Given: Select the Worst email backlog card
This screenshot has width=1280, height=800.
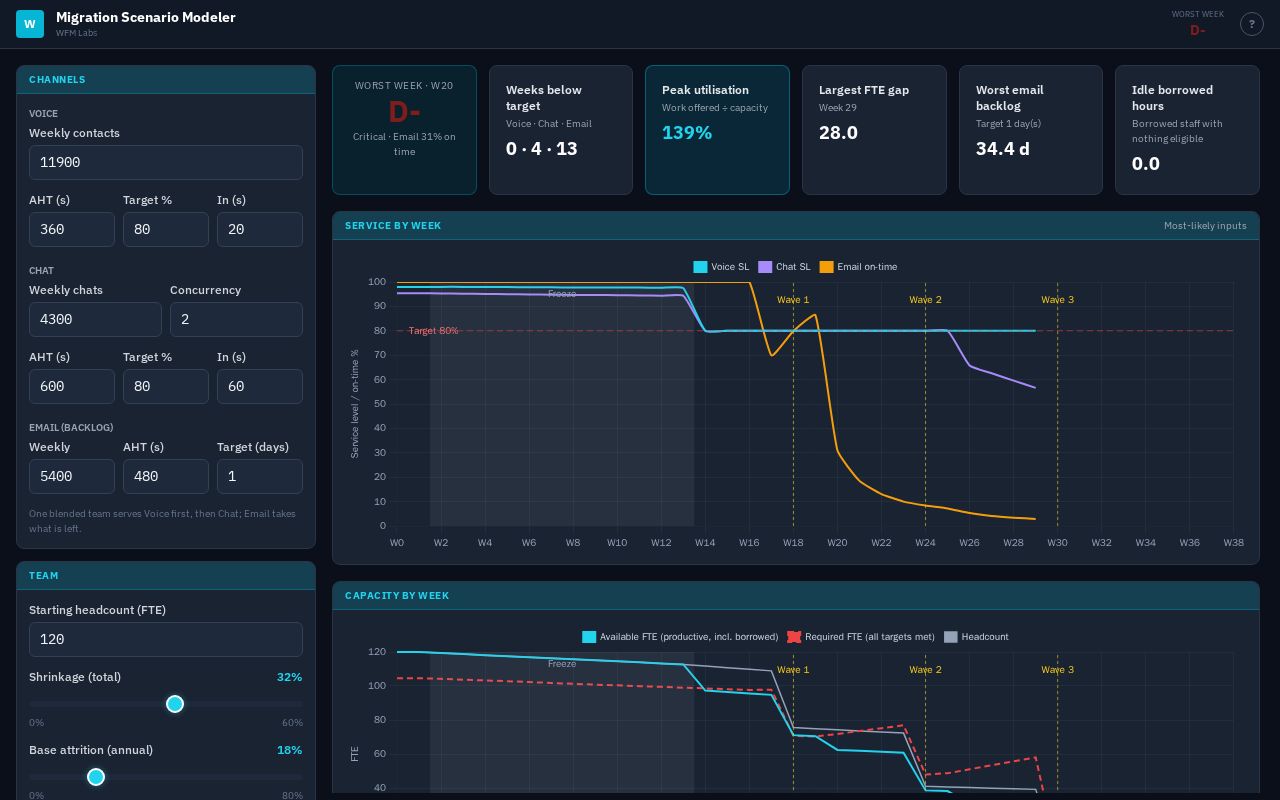Looking at the screenshot, I should pos(1031,130).
